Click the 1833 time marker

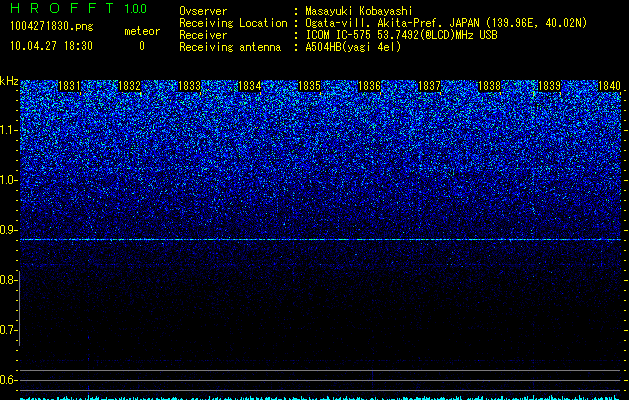(189, 86)
